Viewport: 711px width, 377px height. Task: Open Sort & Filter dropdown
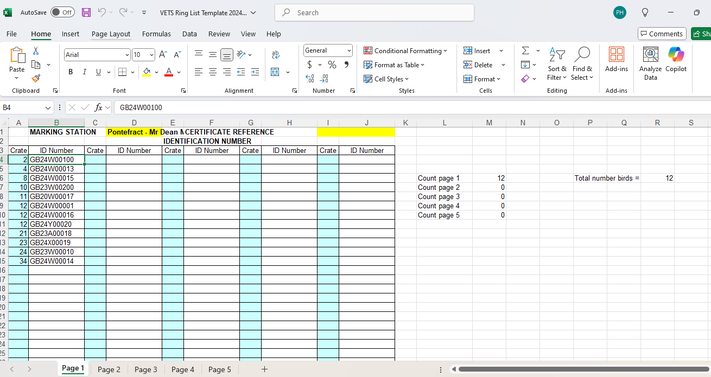point(557,64)
